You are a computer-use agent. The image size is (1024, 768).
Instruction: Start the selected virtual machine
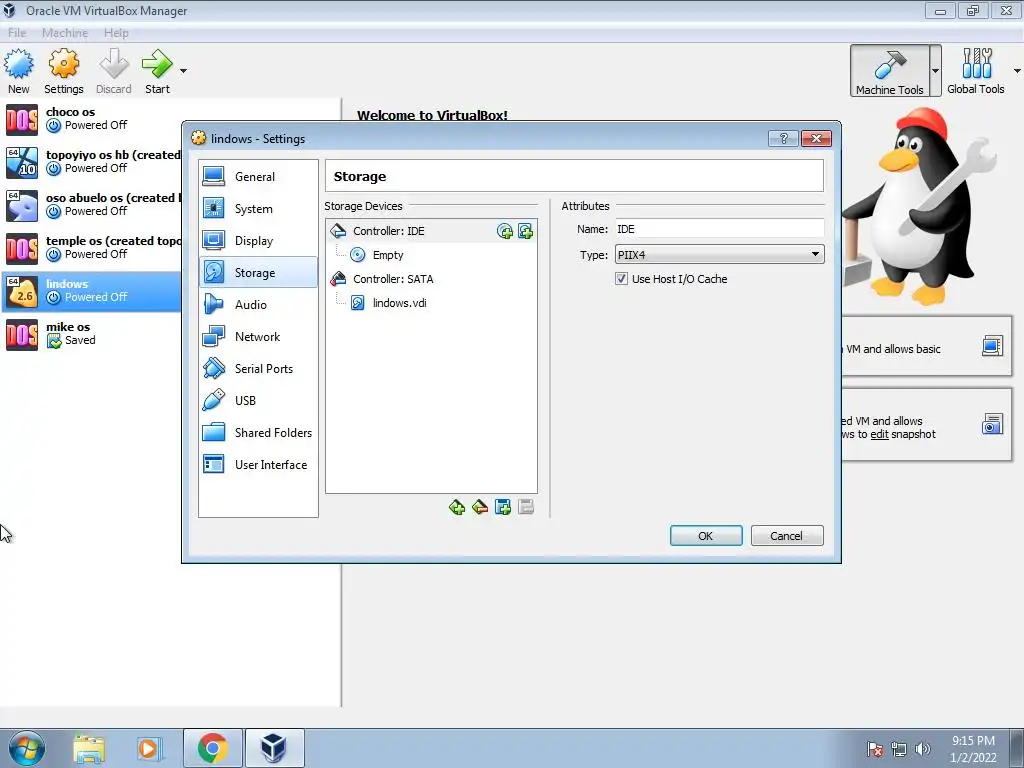157,72
